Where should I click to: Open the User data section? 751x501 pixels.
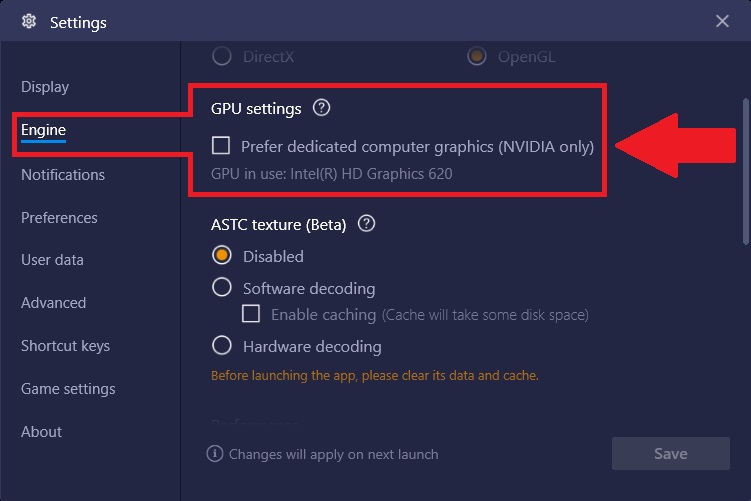[x=52, y=260]
